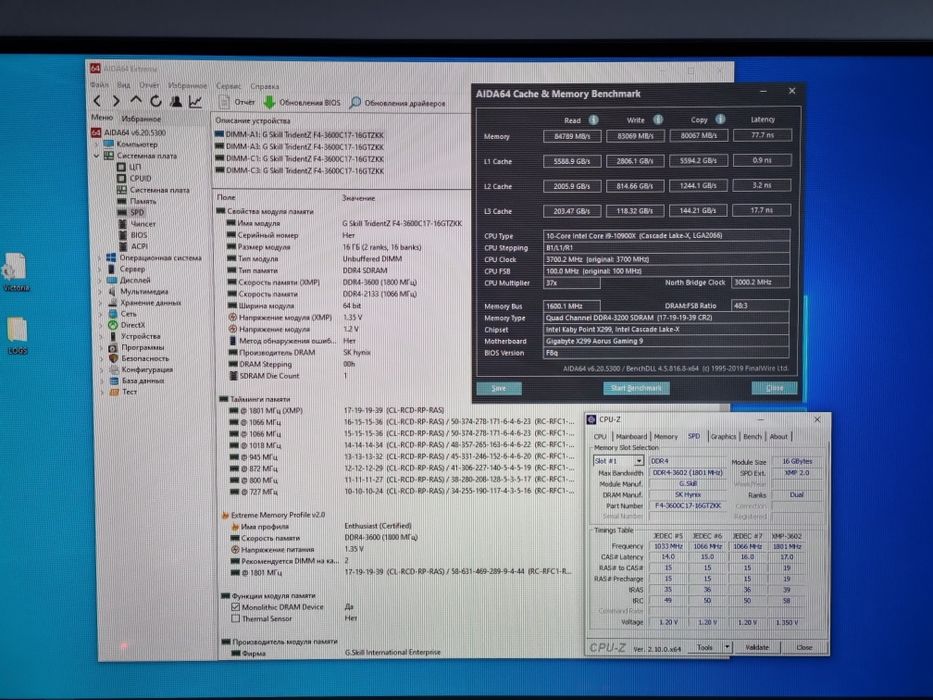The width and height of the screenshot is (933, 700).
Task: Go forward with AIDA64 forward arrow
Action: (117, 102)
